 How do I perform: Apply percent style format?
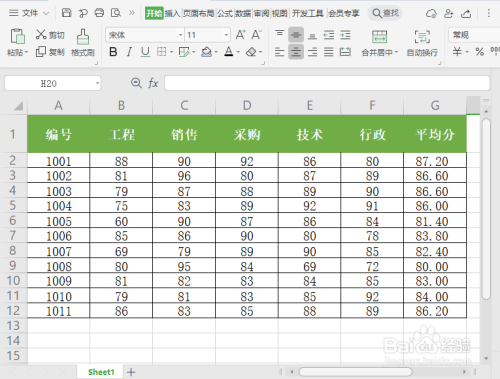480,52
